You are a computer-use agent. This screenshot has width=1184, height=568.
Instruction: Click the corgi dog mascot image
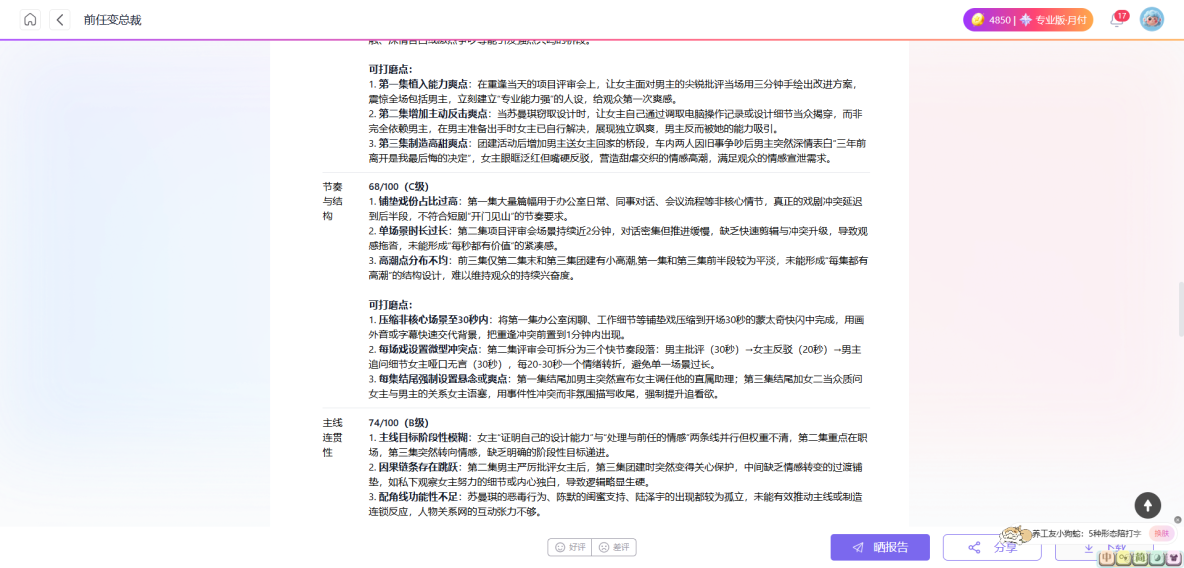(1017, 534)
